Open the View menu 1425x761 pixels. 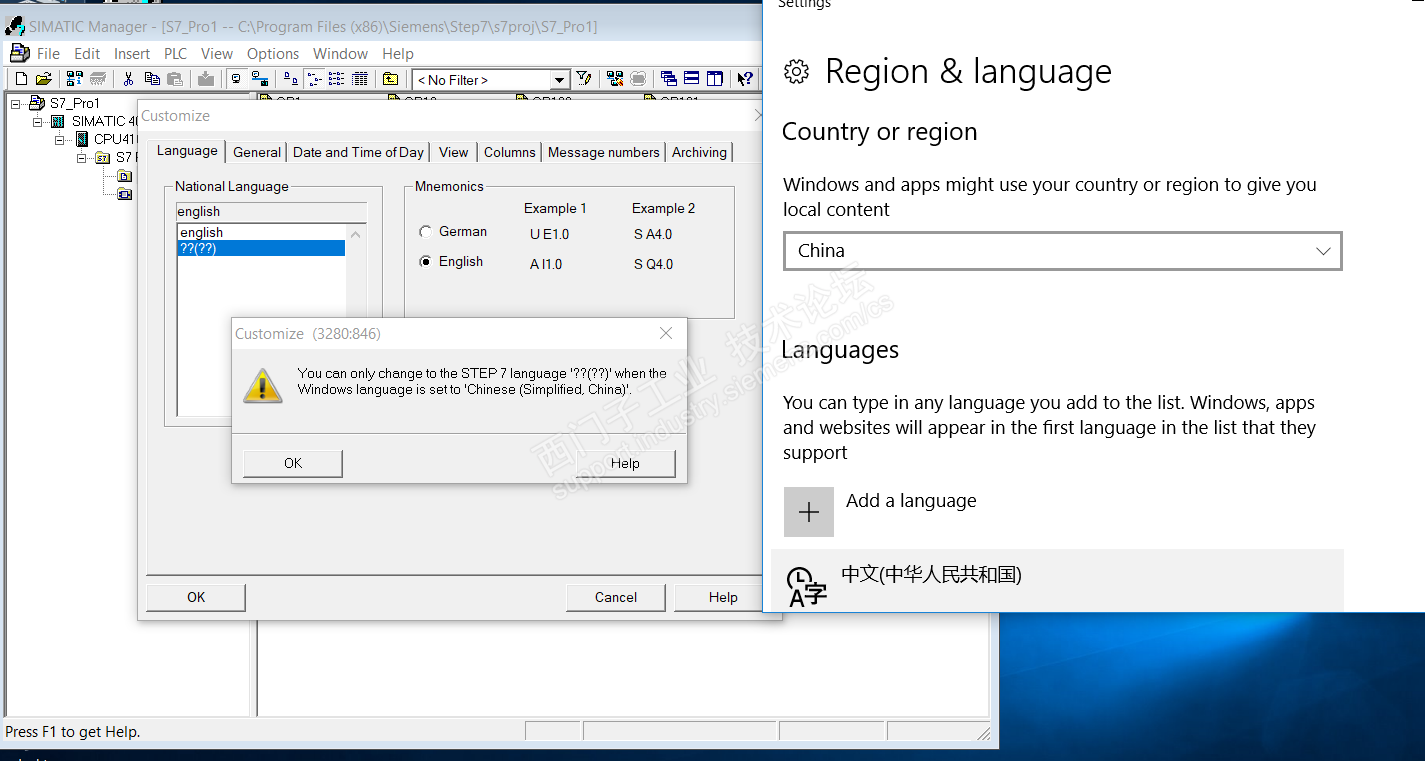[217, 54]
